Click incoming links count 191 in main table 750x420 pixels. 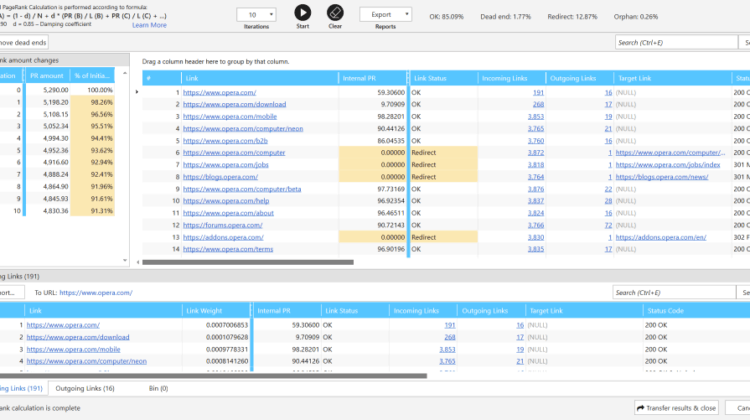(538, 92)
